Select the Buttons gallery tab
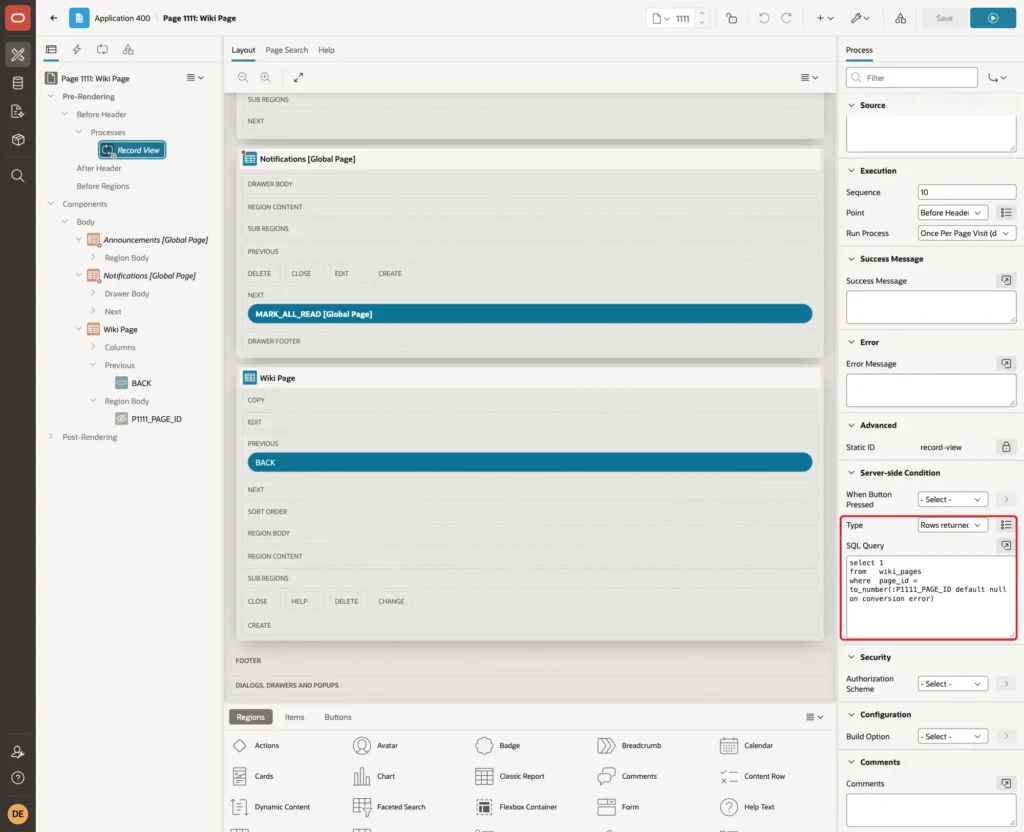Viewport: 1024px width, 832px height. pos(338,716)
